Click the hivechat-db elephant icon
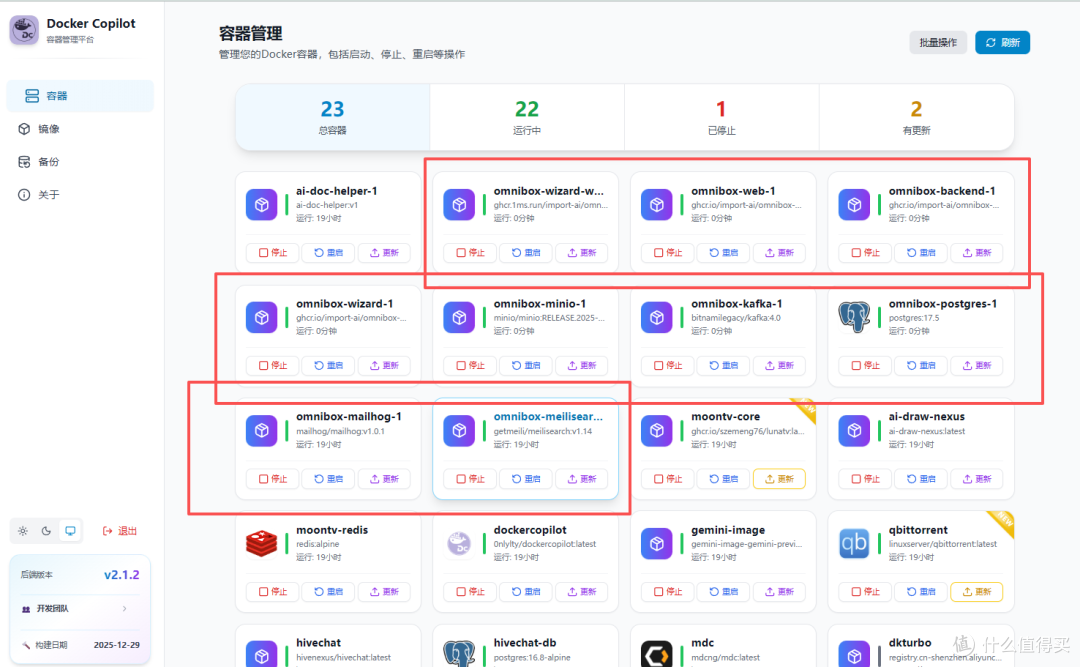The image size is (1080, 667). [x=459, y=653]
